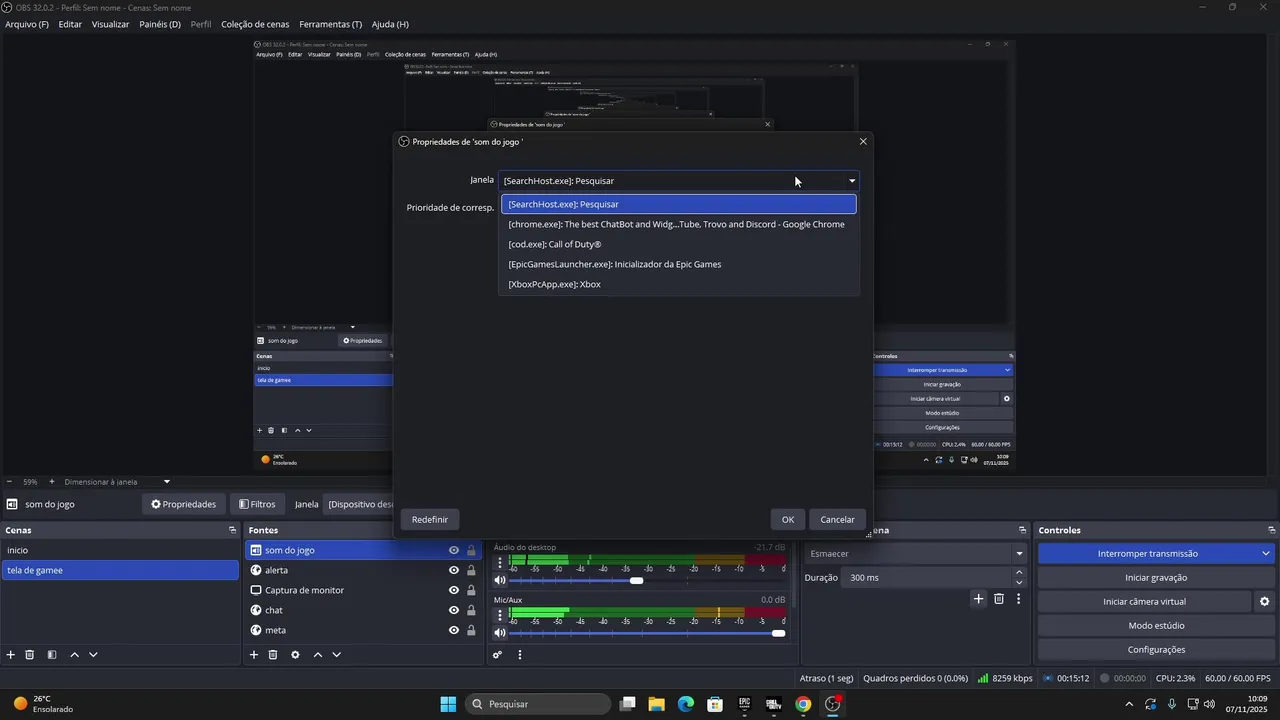Toggle the 'chat' source eye icon
The height and width of the screenshot is (720, 1280).
click(x=454, y=610)
